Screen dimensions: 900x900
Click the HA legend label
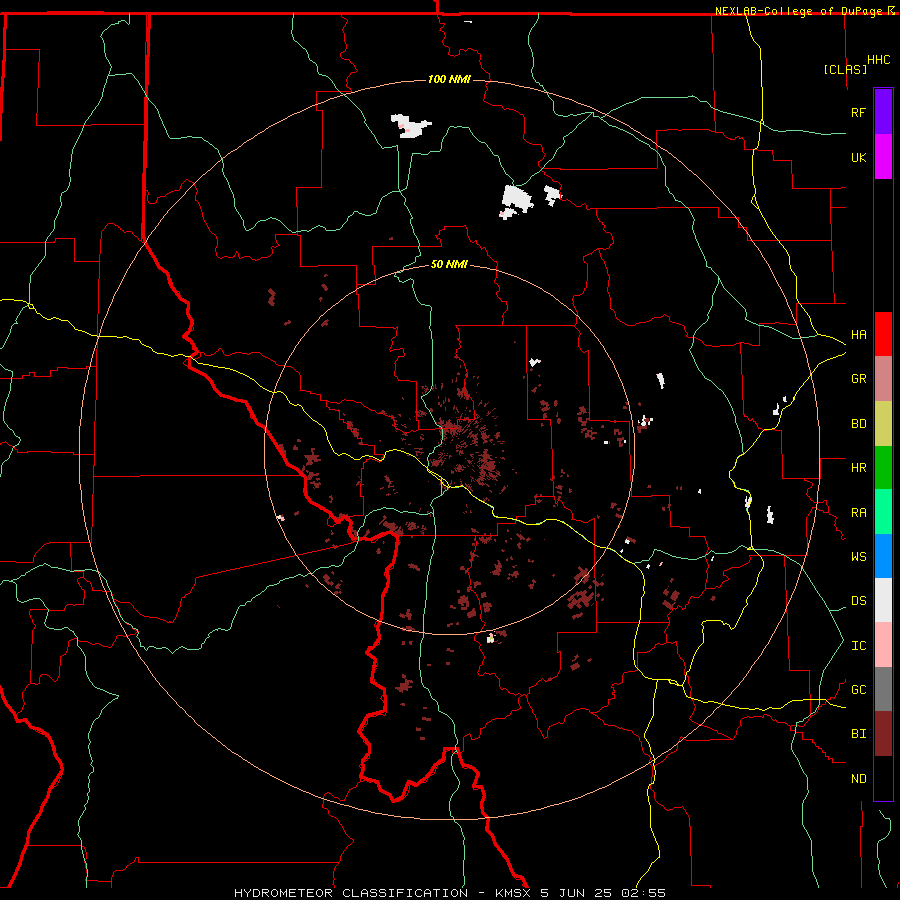coord(858,334)
